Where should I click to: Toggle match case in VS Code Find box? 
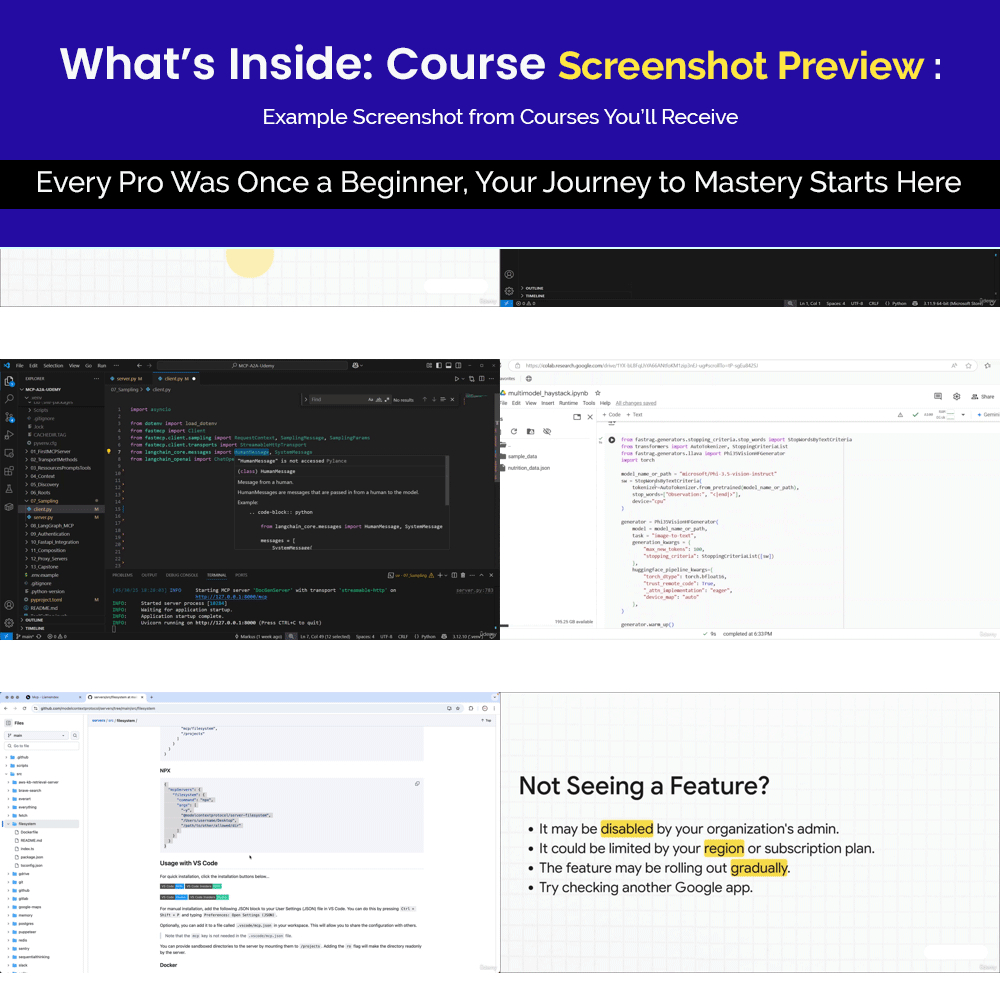[370, 399]
